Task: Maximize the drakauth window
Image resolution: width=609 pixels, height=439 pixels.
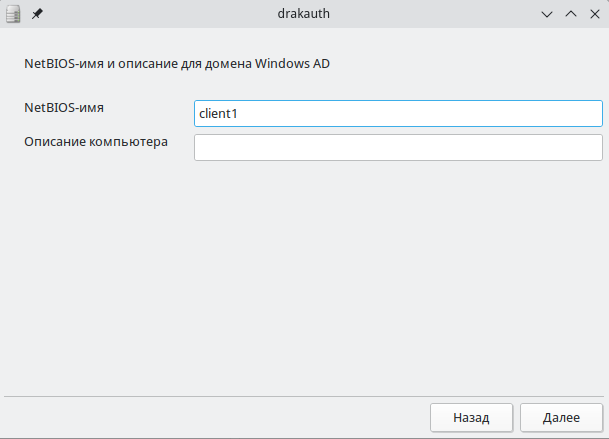Action: tap(571, 14)
